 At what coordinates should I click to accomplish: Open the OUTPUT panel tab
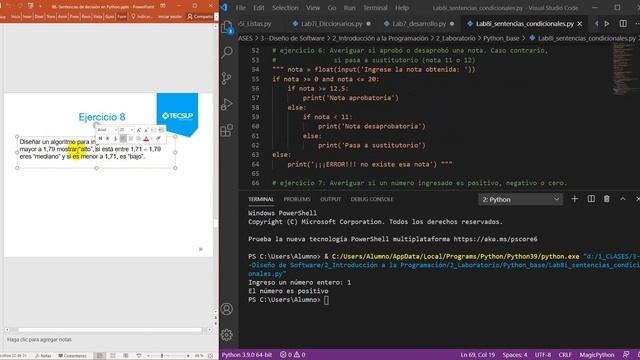[330, 199]
